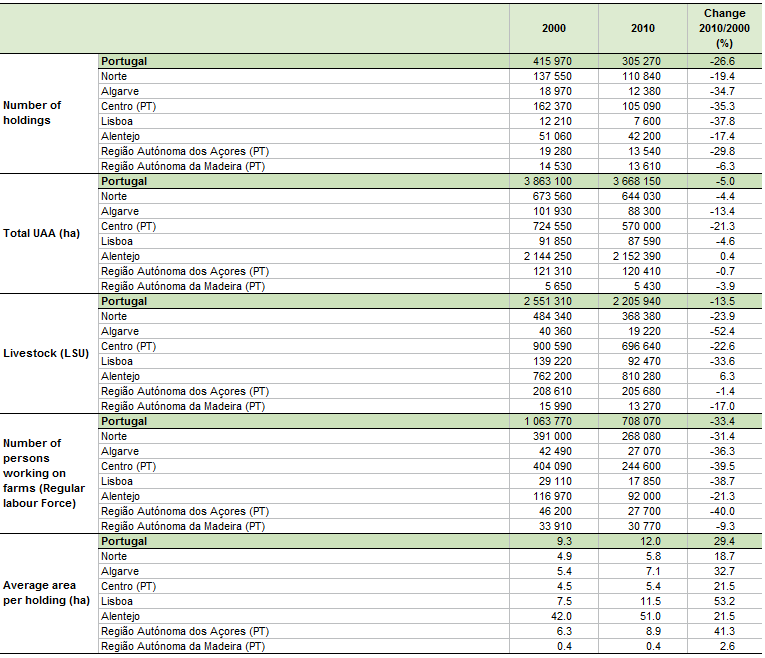
Task: Click the value 14 530 for Madeira holdings
Action: tap(555, 166)
